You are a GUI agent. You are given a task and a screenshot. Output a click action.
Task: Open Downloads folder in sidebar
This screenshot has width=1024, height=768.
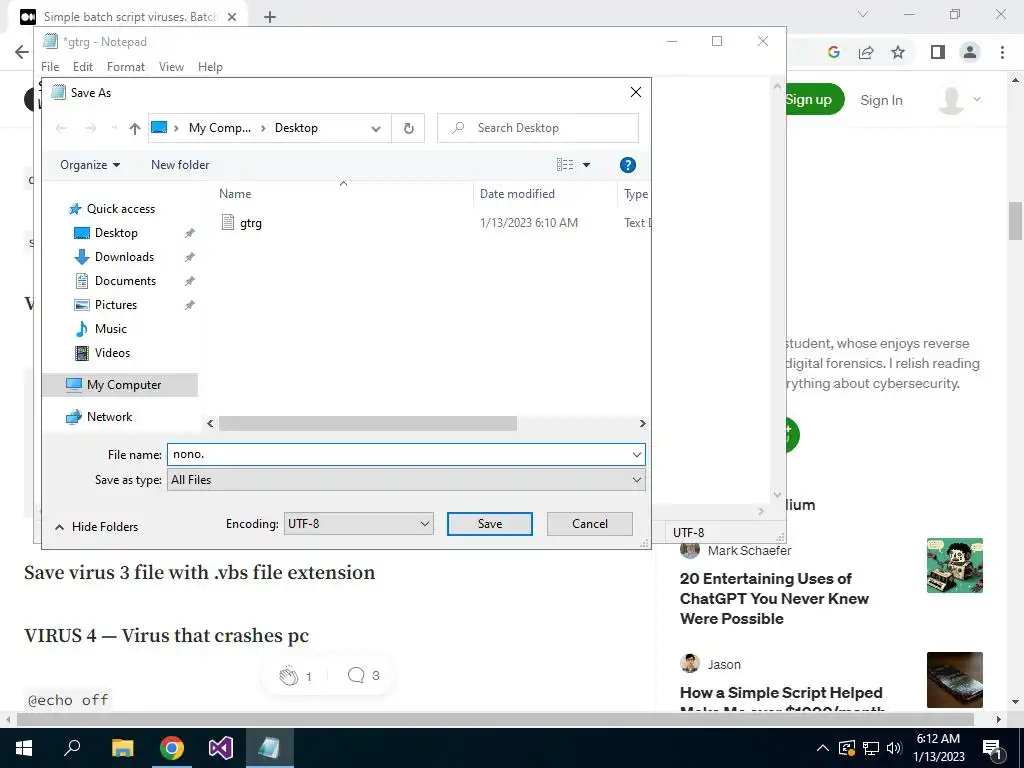coord(124,257)
